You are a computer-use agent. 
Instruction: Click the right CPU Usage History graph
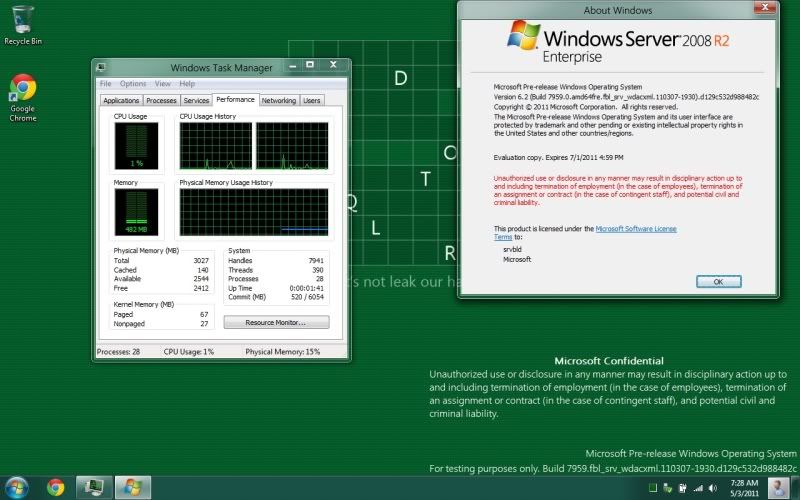click(x=292, y=146)
